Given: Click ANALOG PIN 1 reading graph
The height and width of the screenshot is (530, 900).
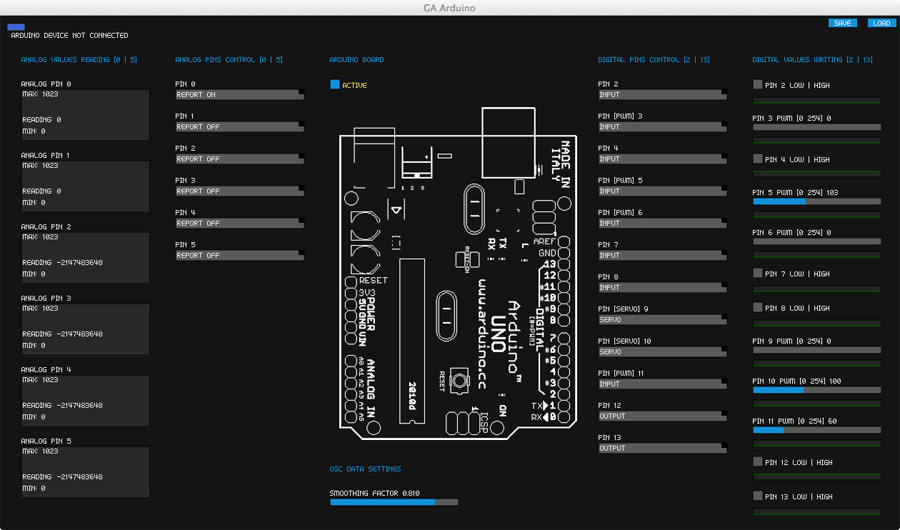Looking at the screenshot, I should (x=86, y=186).
